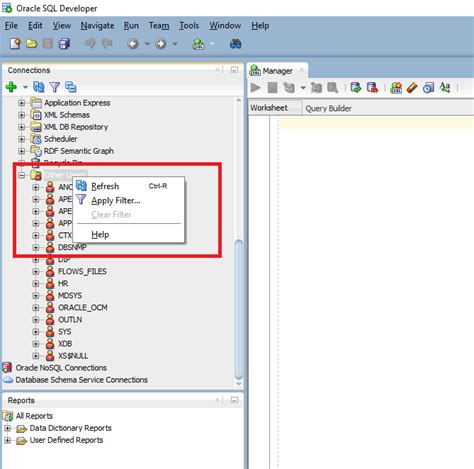
Task: Select the OUTLN user
Action: (x=70, y=320)
